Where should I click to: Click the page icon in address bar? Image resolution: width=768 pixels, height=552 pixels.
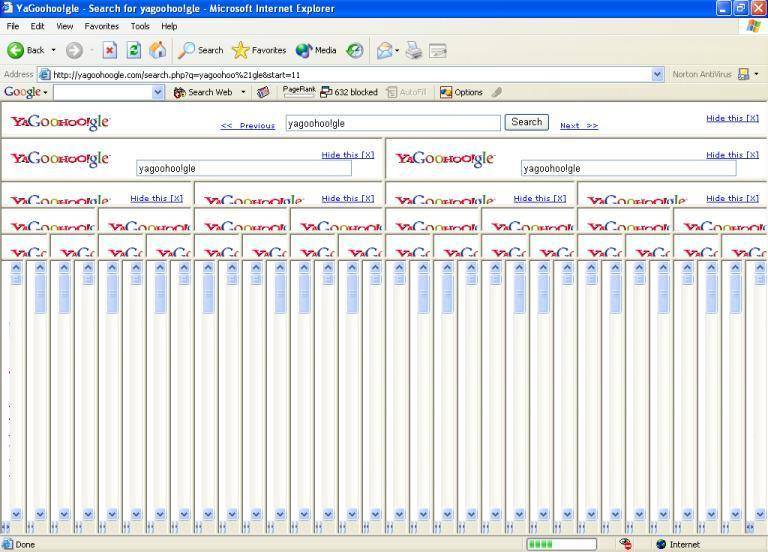click(x=45, y=74)
